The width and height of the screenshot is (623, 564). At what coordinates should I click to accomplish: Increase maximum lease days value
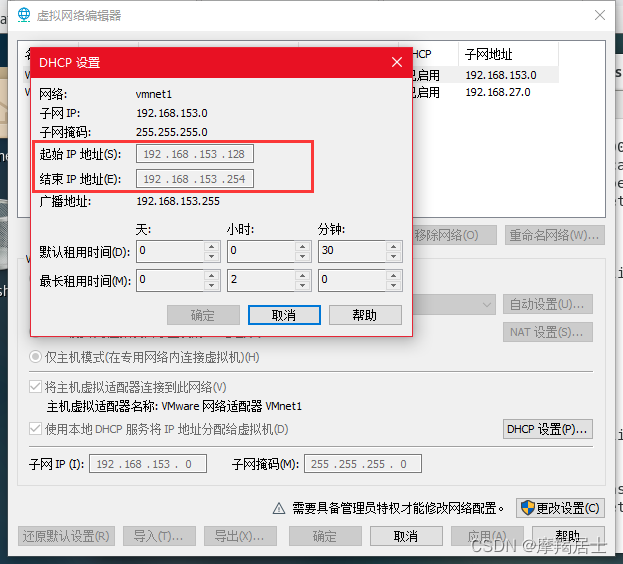212,275
